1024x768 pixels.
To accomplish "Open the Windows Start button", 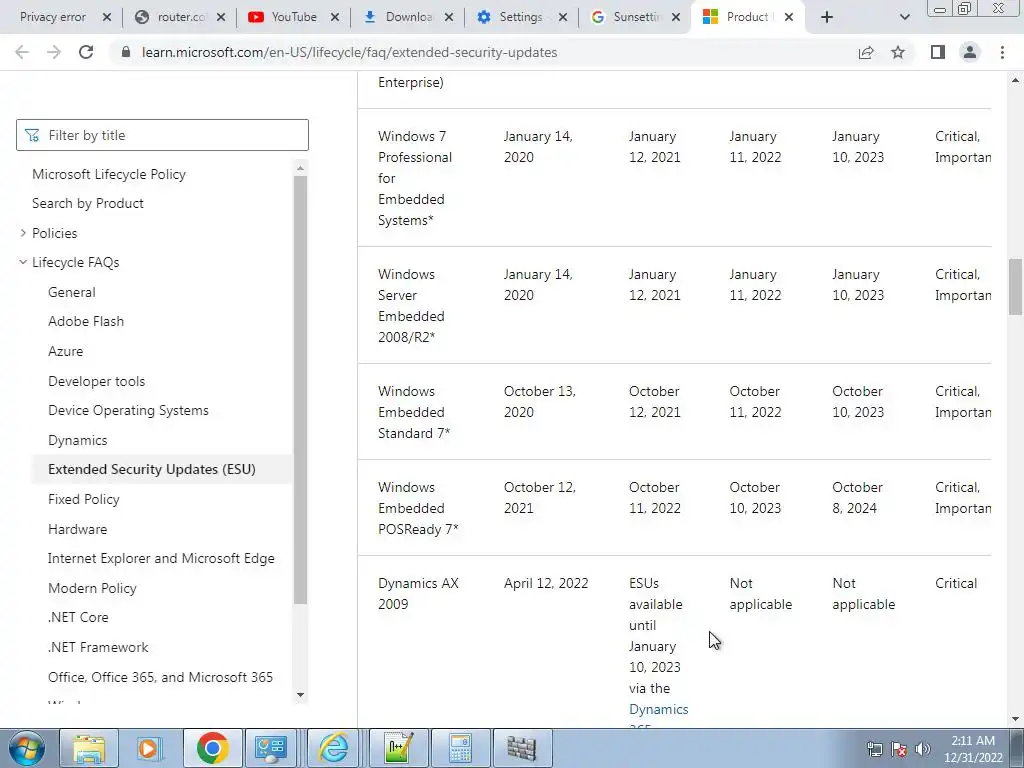I will coord(27,748).
